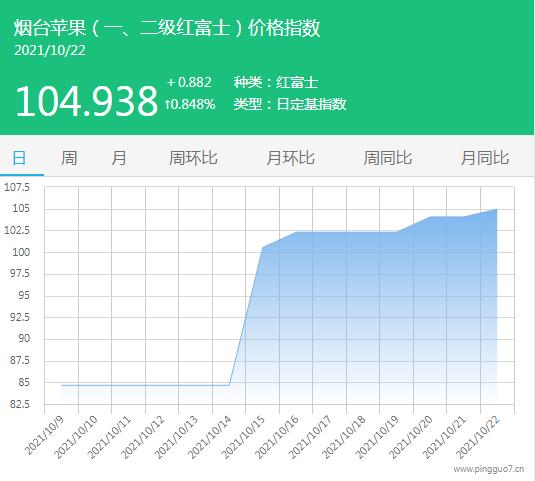Screen dimensions: 535x481
Task: Click the chart data point for 2021/10/14
Action: click(x=229, y=385)
